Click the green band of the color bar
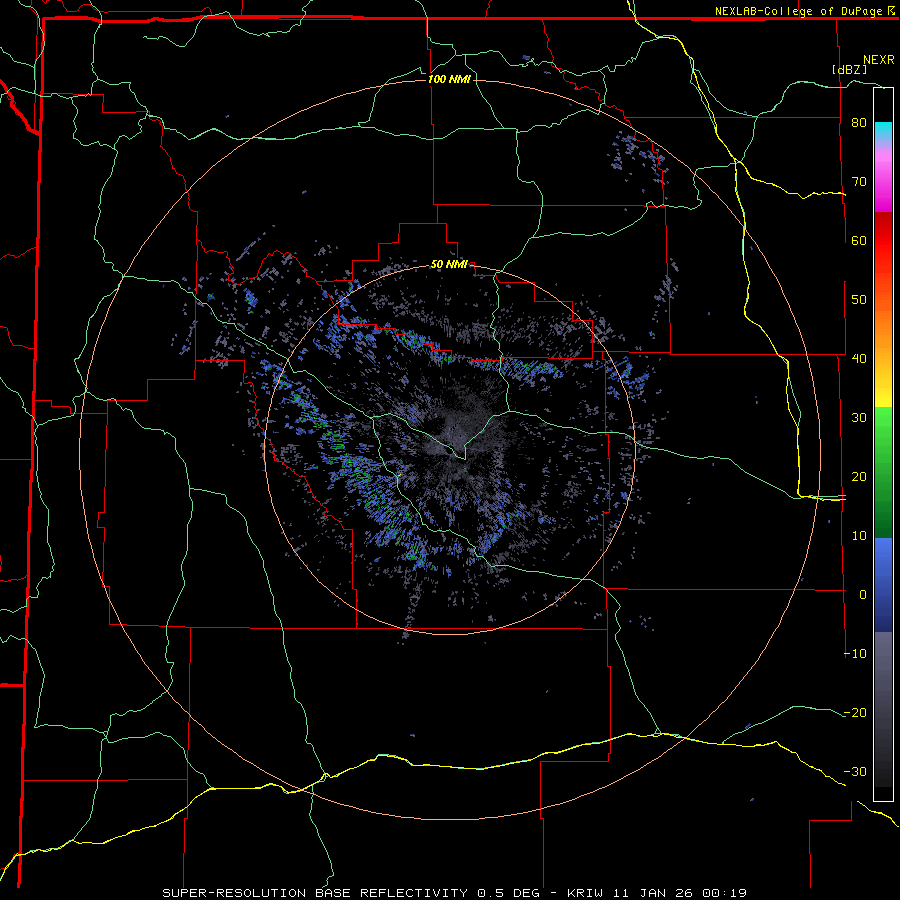 pyautogui.click(x=883, y=472)
